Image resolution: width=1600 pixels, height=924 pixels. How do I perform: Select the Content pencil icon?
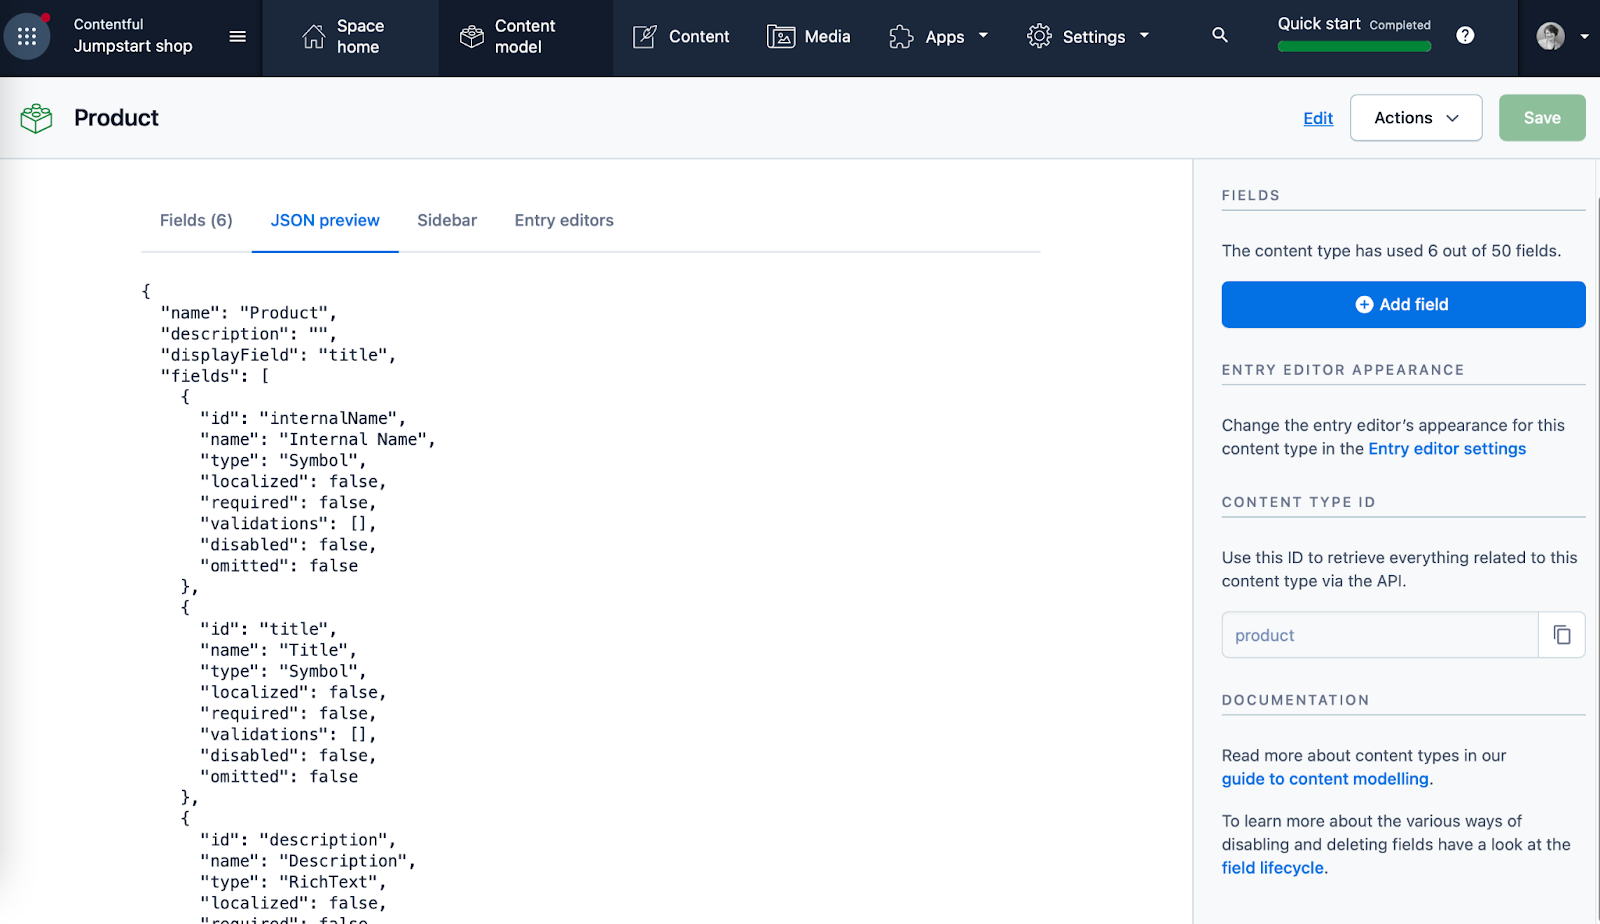tap(644, 36)
